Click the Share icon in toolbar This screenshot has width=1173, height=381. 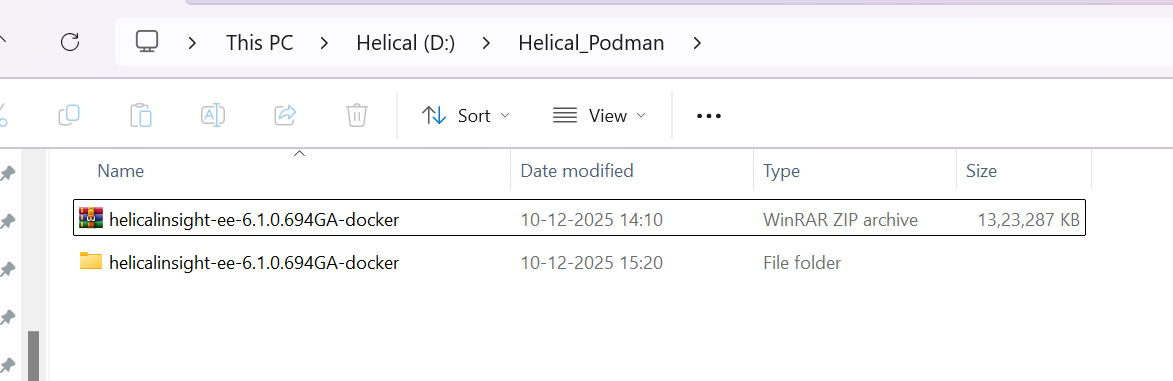285,115
